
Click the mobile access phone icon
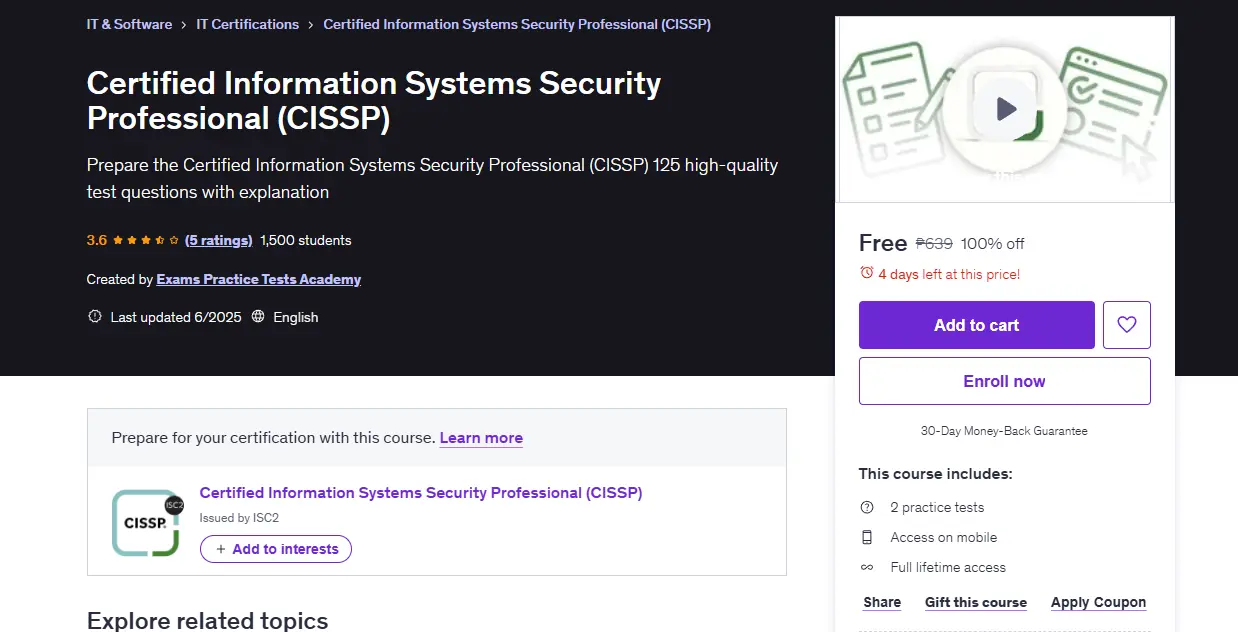coord(867,537)
